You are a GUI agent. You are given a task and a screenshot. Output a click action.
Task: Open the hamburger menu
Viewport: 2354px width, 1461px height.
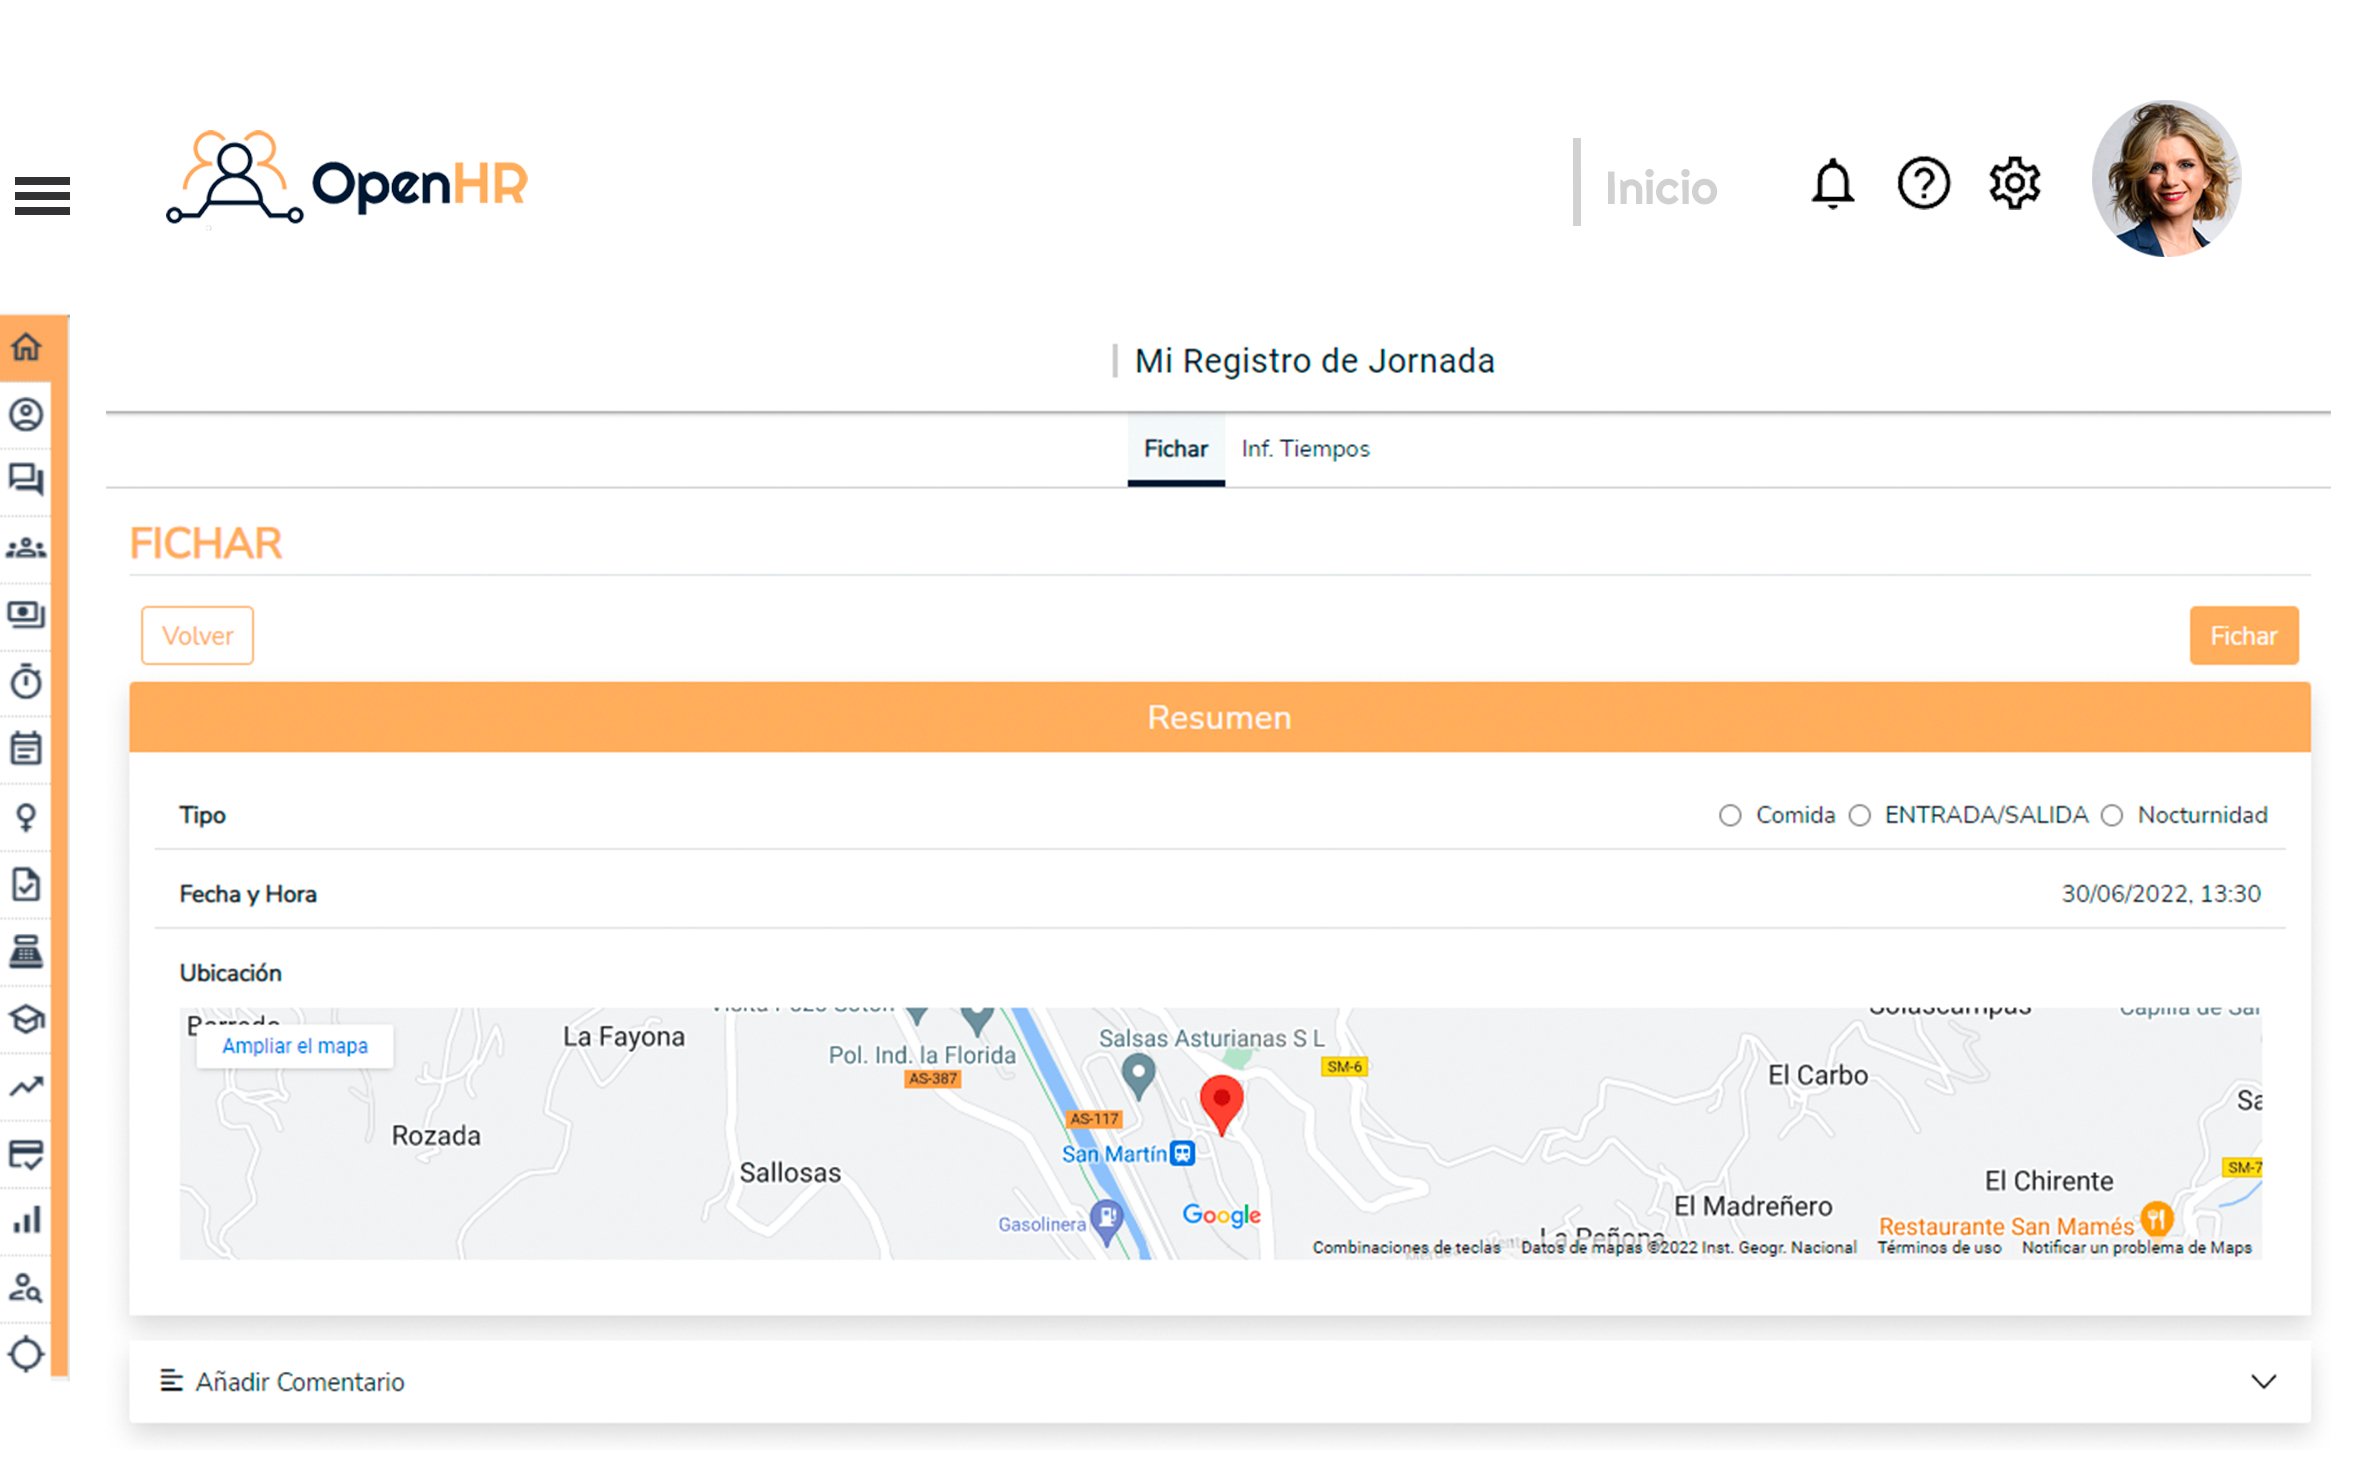tap(42, 195)
